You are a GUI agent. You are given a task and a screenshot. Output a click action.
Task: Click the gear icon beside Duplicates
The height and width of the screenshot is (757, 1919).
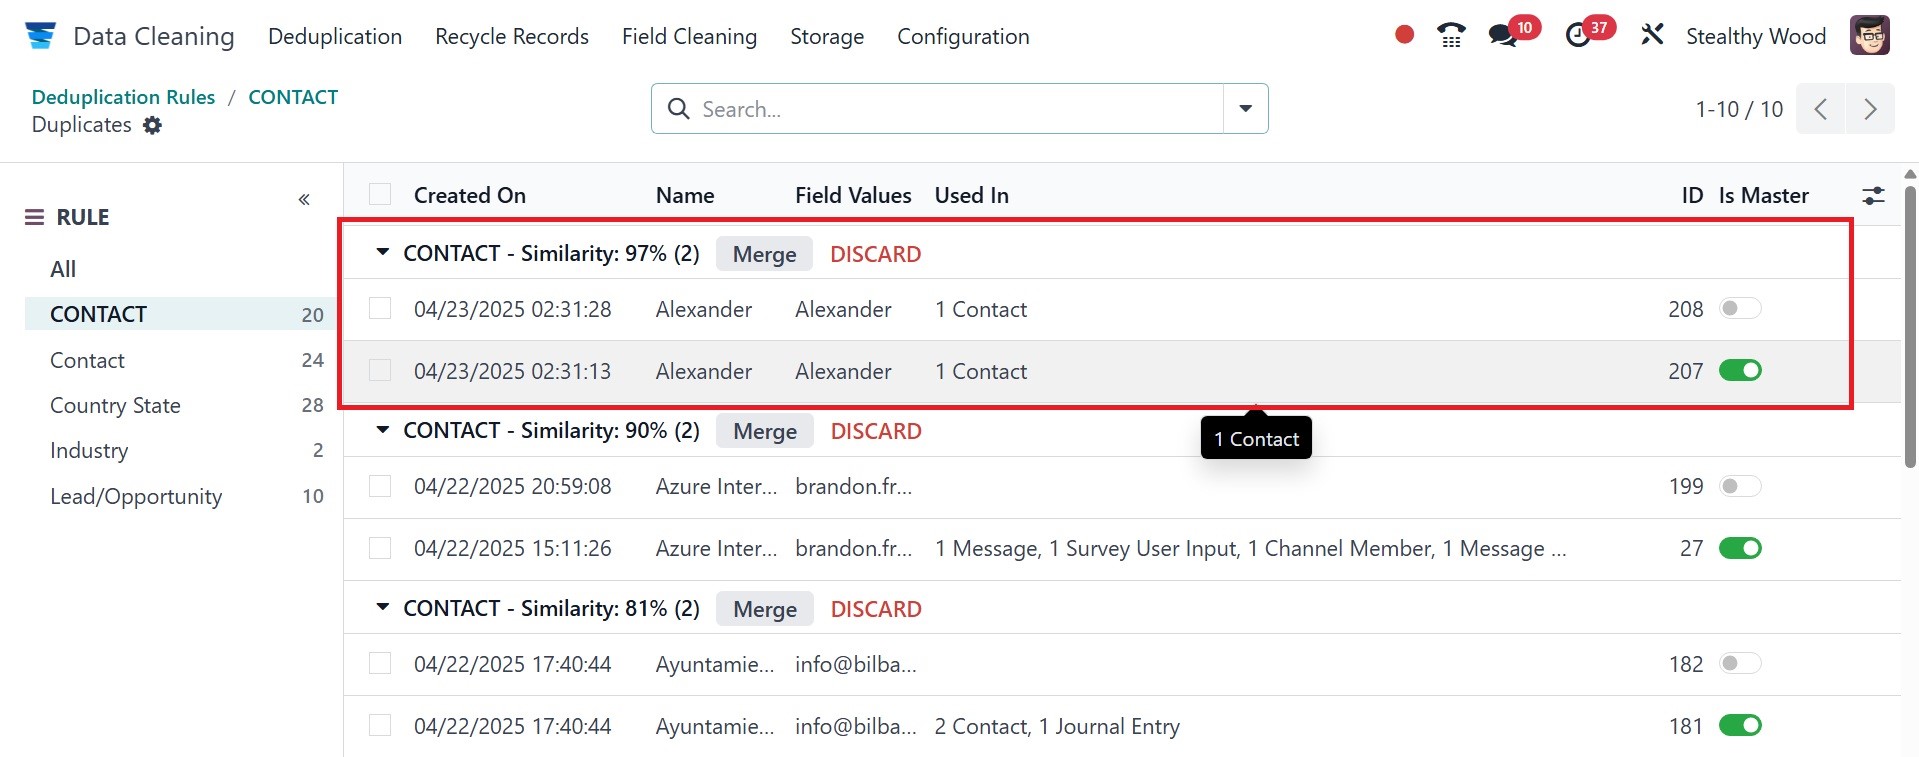[152, 125]
